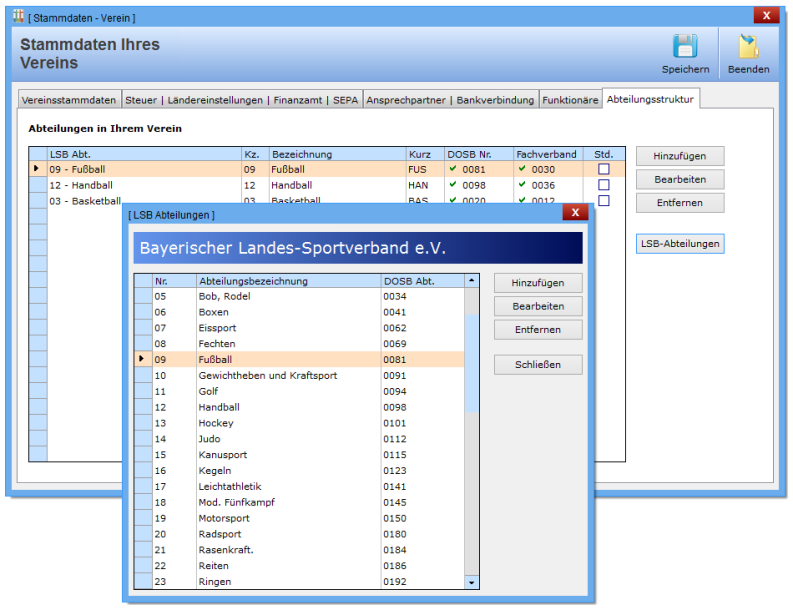
Task: Sort by Abteilungsbezeichnung column header
Action: pos(288,281)
